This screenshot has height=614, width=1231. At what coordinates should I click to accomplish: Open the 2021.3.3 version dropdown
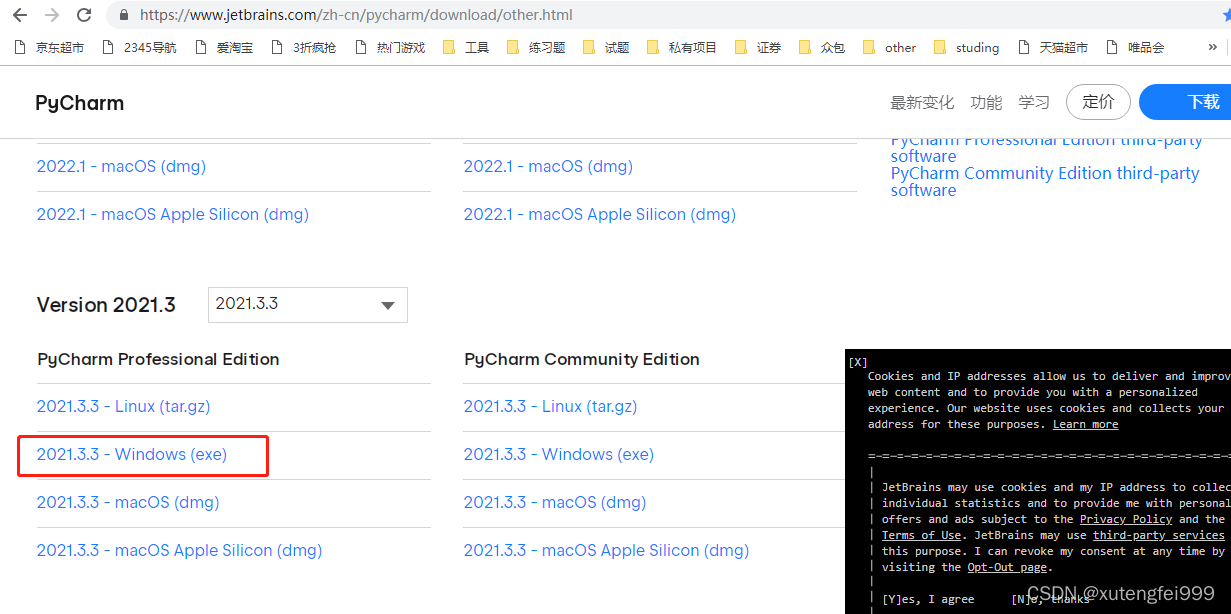pos(308,305)
